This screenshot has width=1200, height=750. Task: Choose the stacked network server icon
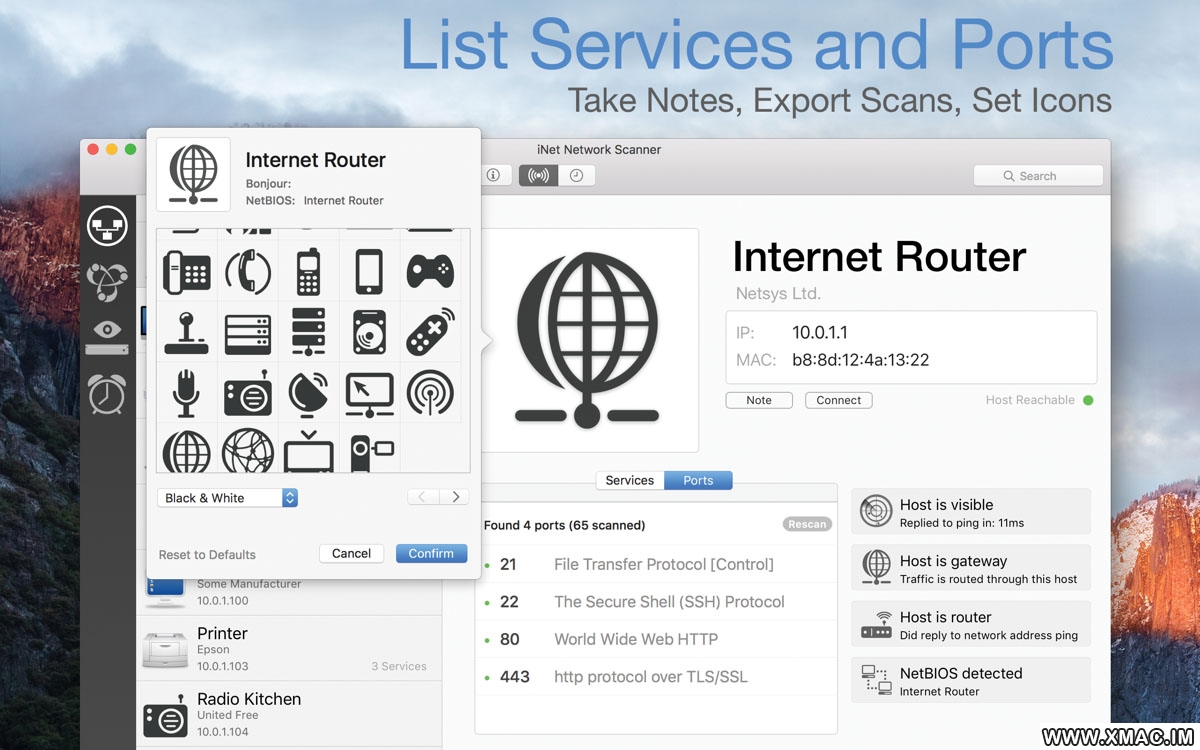(x=308, y=332)
